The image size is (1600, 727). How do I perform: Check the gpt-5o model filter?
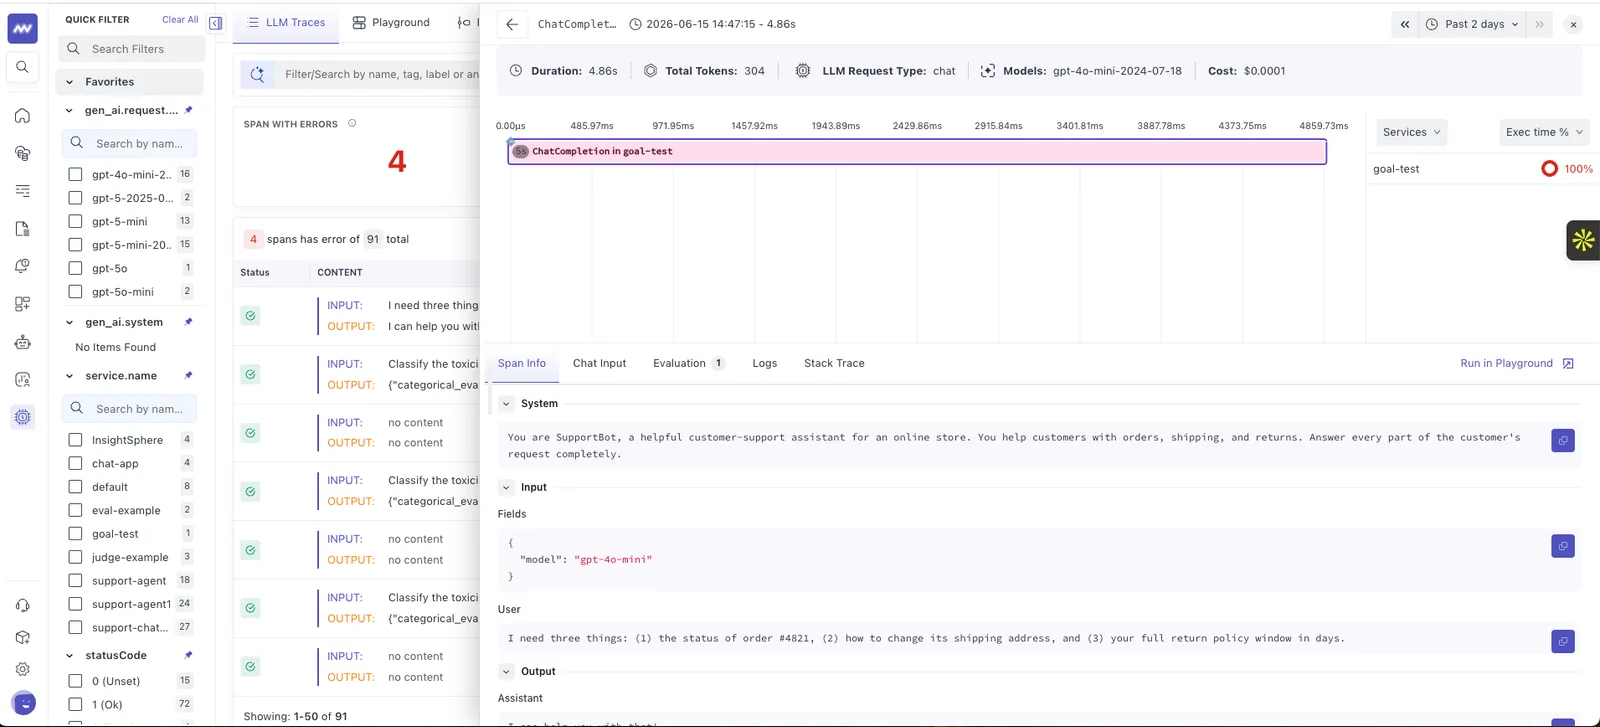(x=75, y=268)
